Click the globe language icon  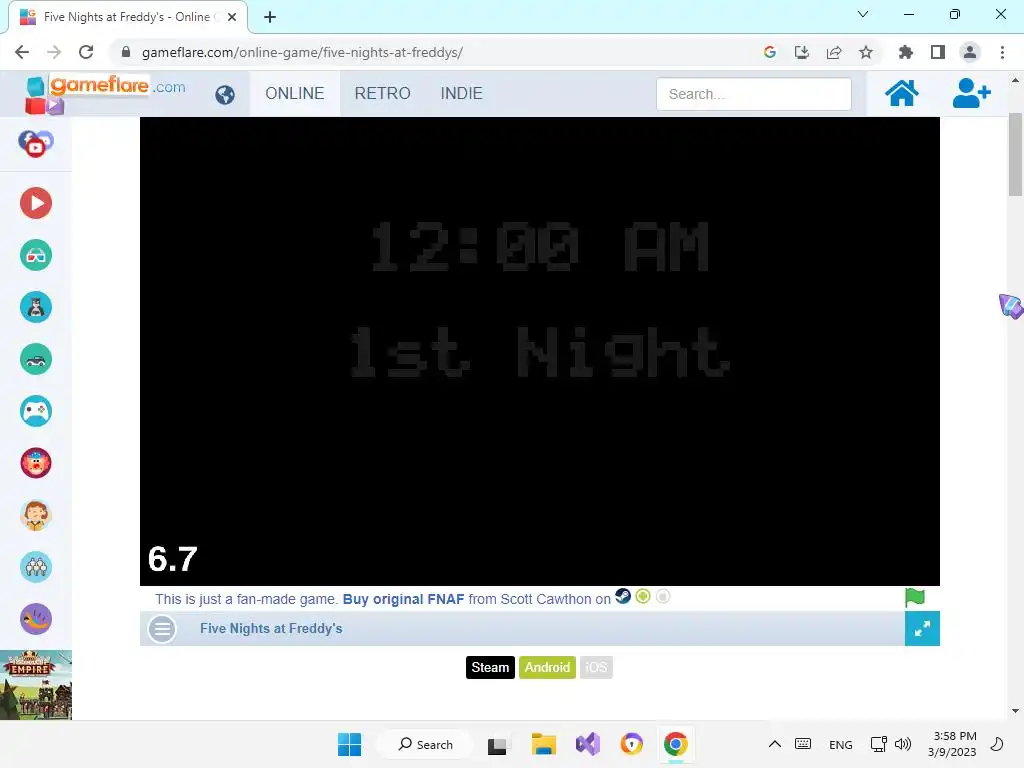pyautogui.click(x=225, y=95)
